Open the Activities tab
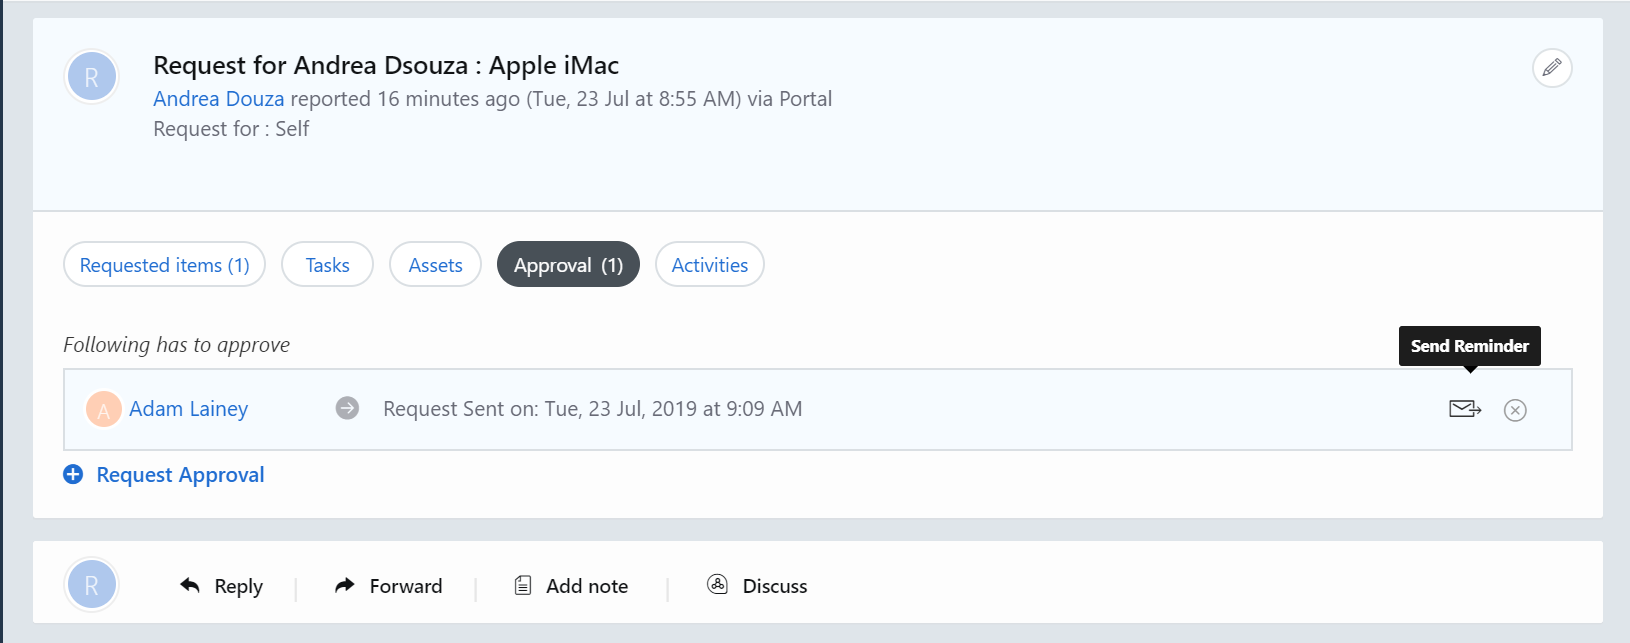Image resolution: width=1630 pixels, height=643 pixels. pos(709,264)
